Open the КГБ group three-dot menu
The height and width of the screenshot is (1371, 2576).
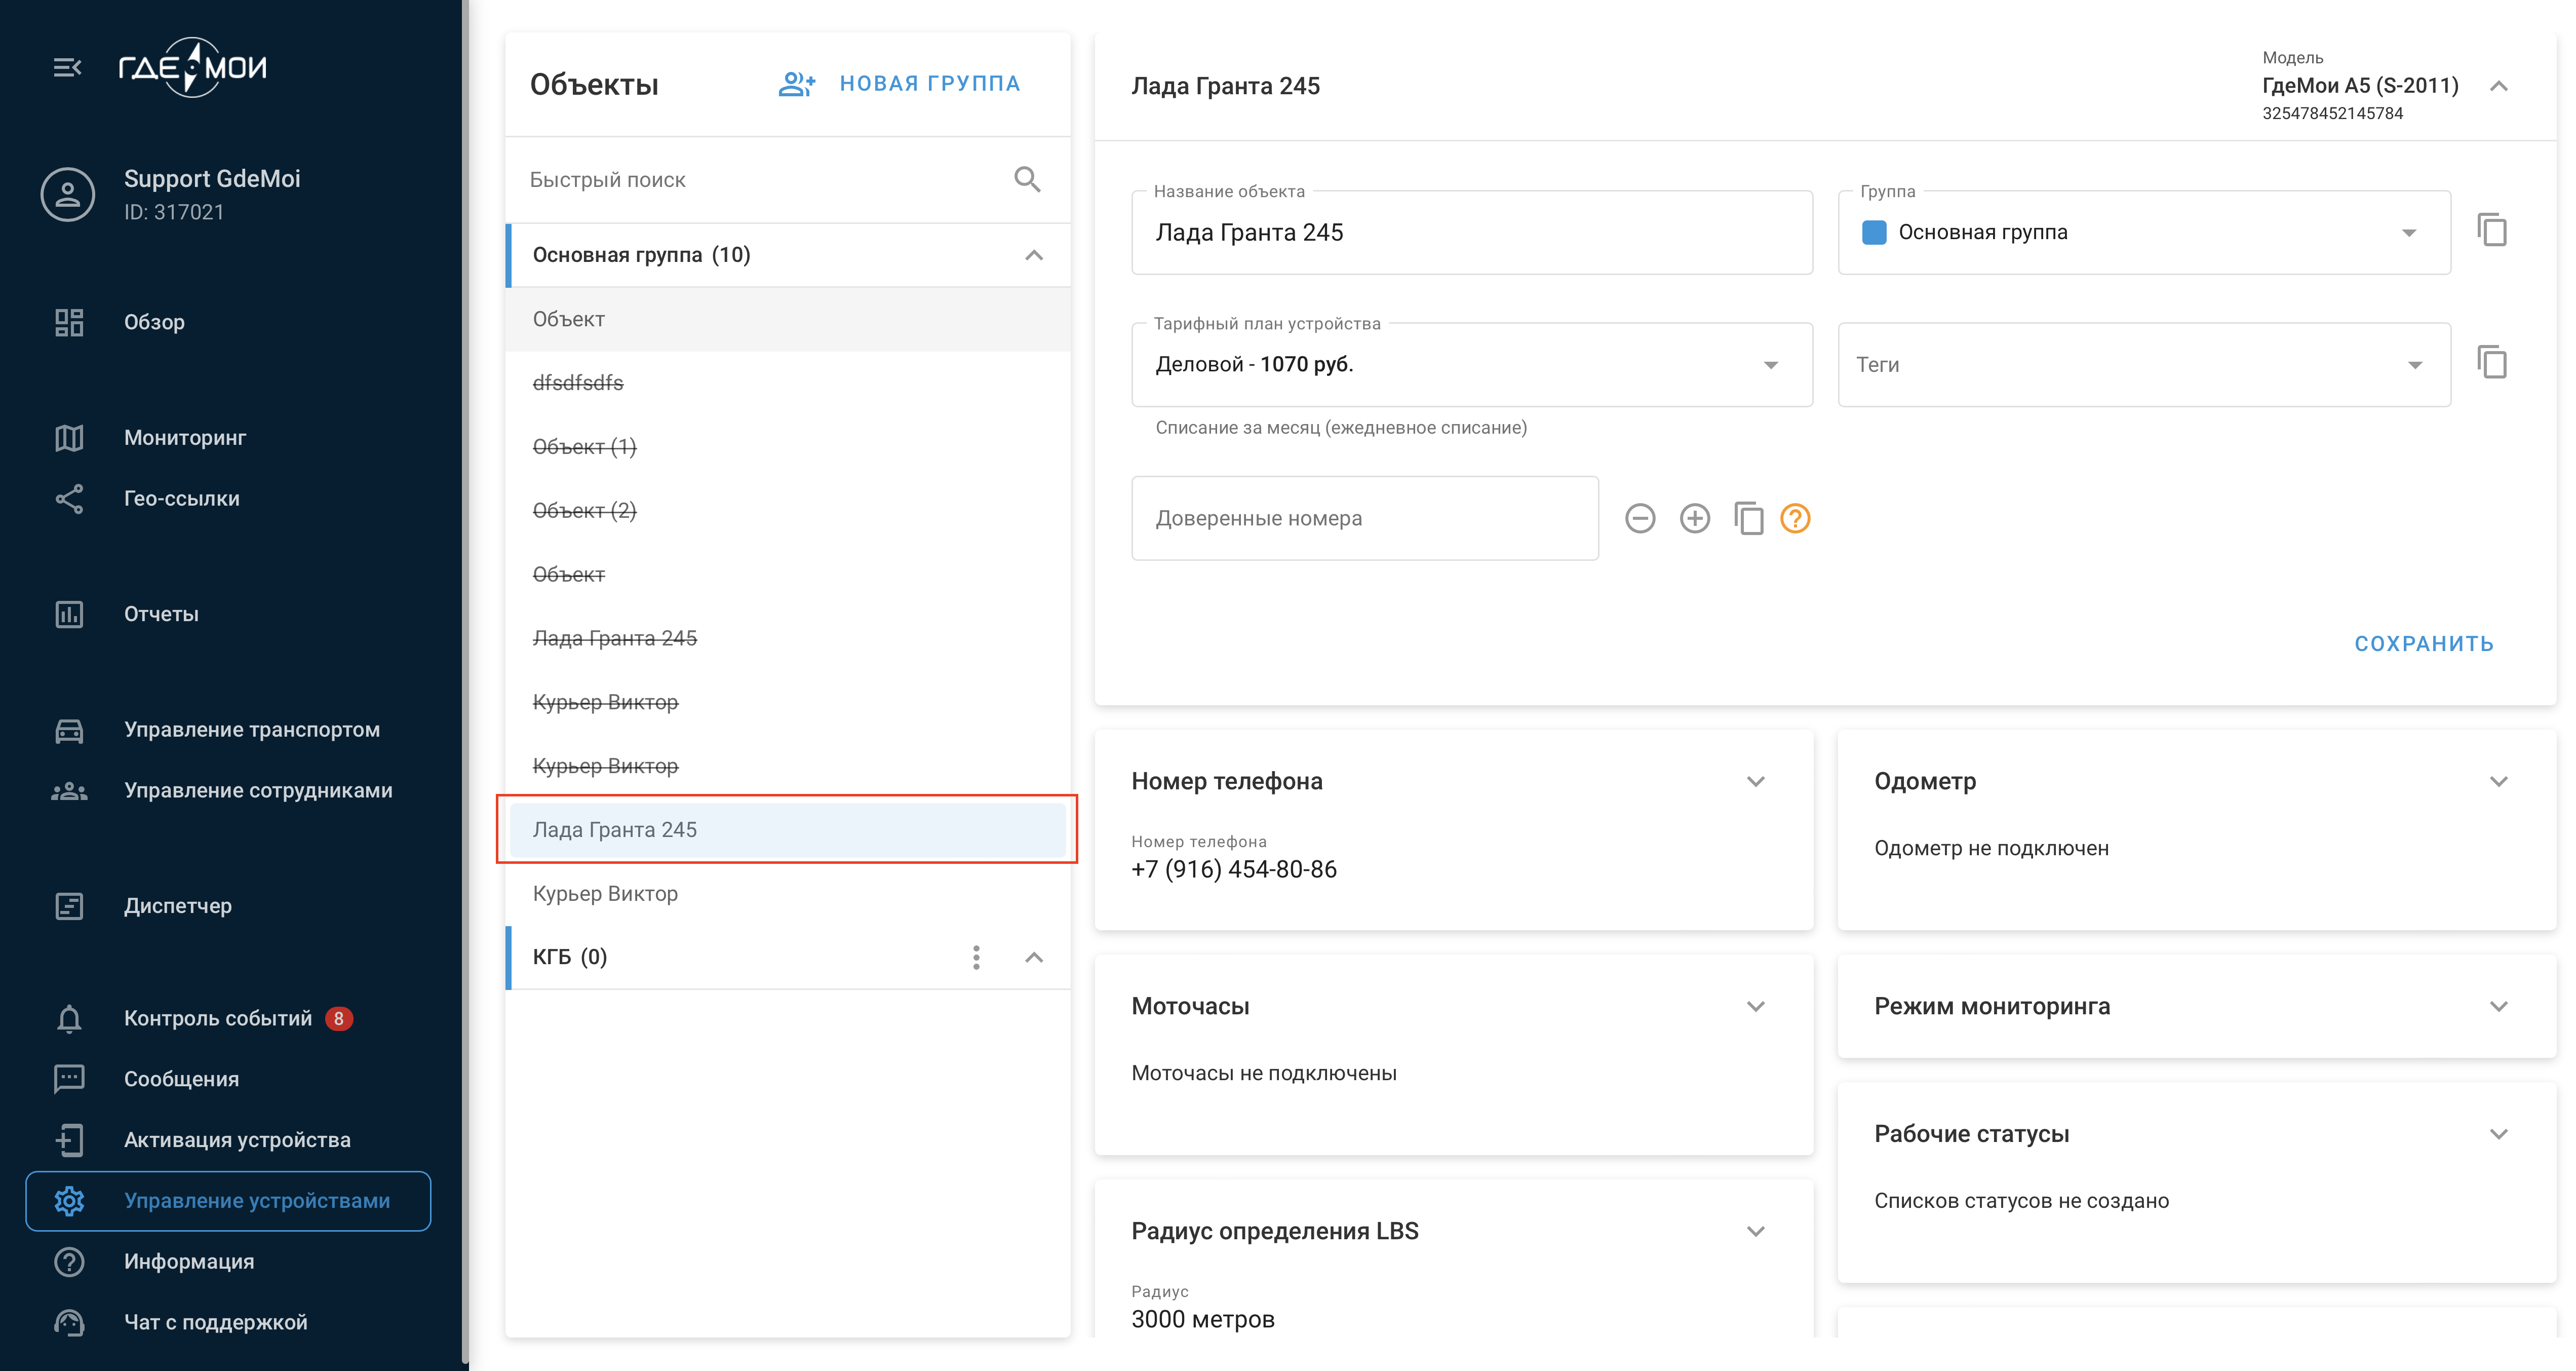(x=976, y=957)
